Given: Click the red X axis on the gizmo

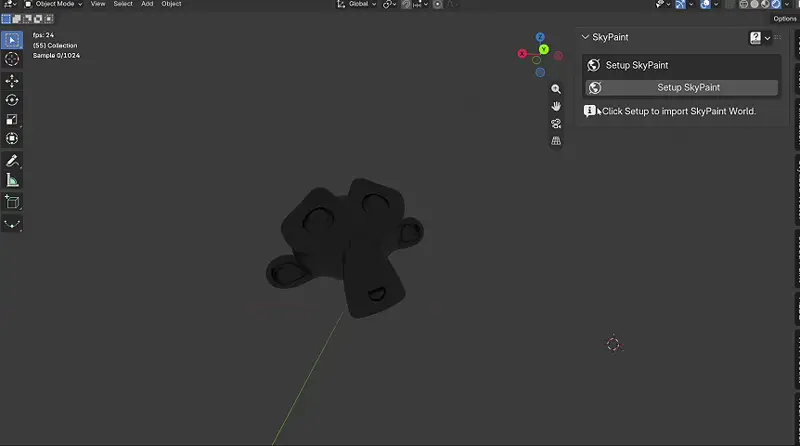Looking at the screenshot, I should (x=522, y=54).
